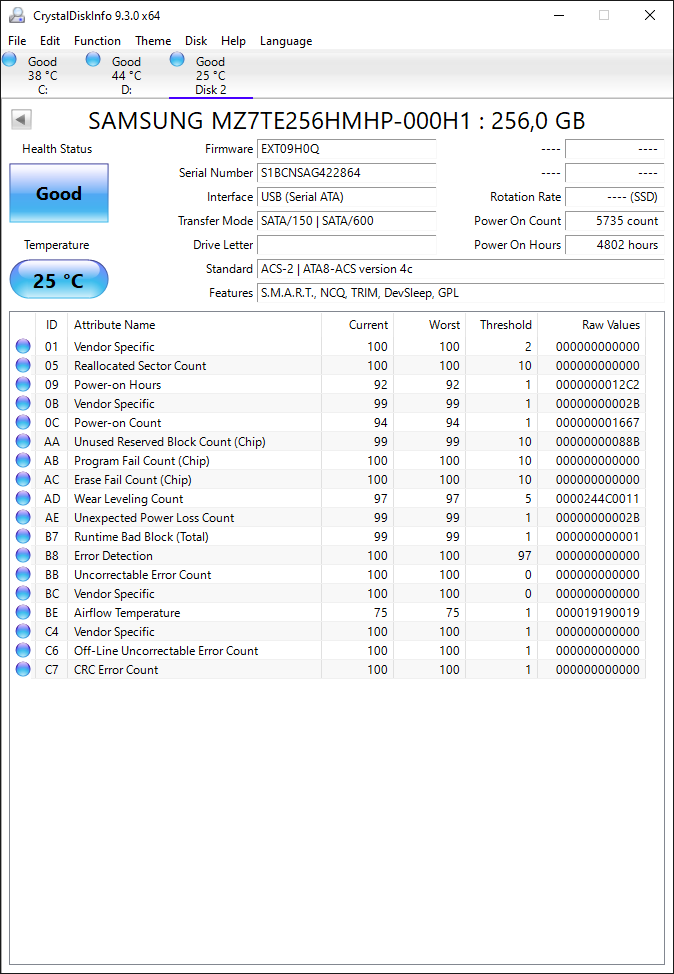
Task: Open the Disk menu
Action: coord(196,41)
